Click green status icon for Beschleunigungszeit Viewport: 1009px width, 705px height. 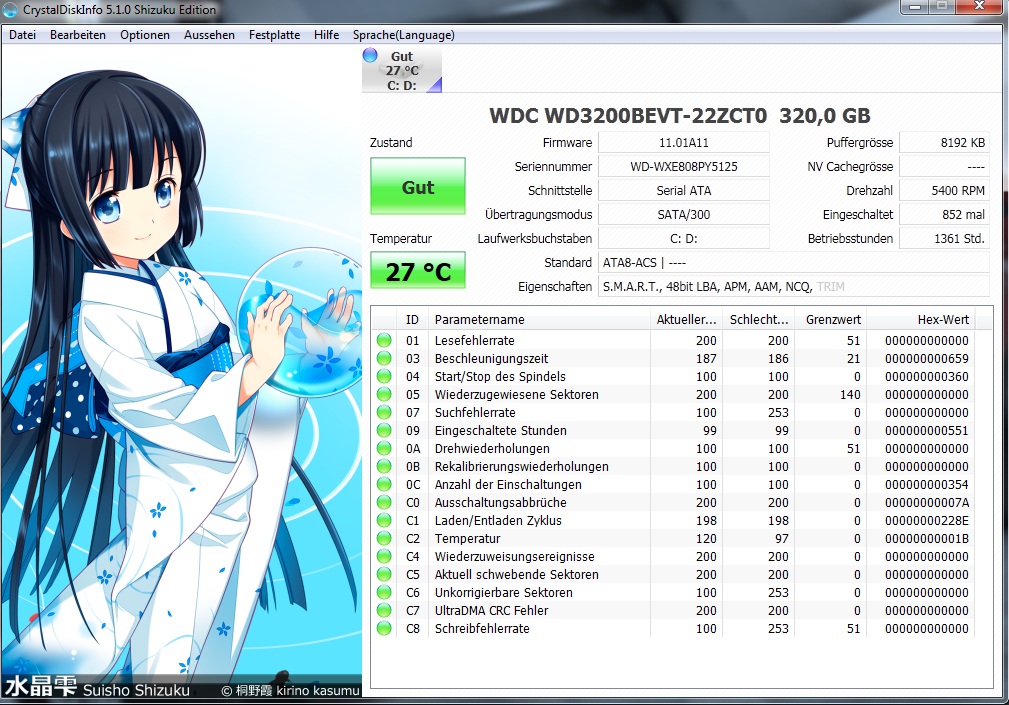tap(384, 358)
